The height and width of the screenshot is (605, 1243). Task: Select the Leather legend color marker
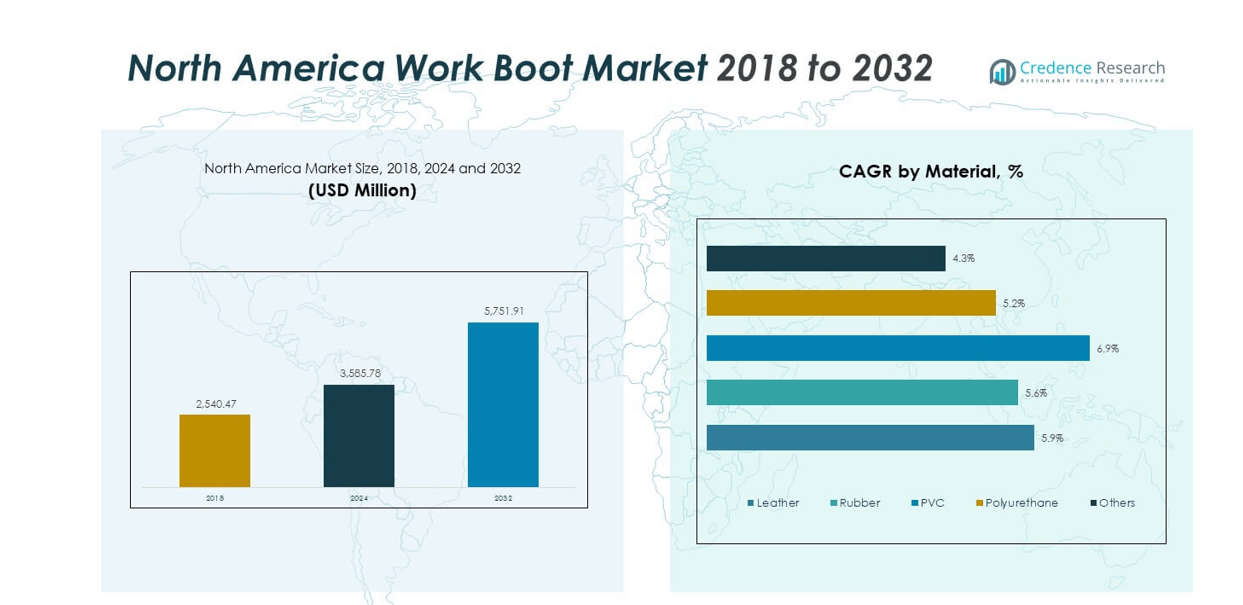tap(751, 503)
